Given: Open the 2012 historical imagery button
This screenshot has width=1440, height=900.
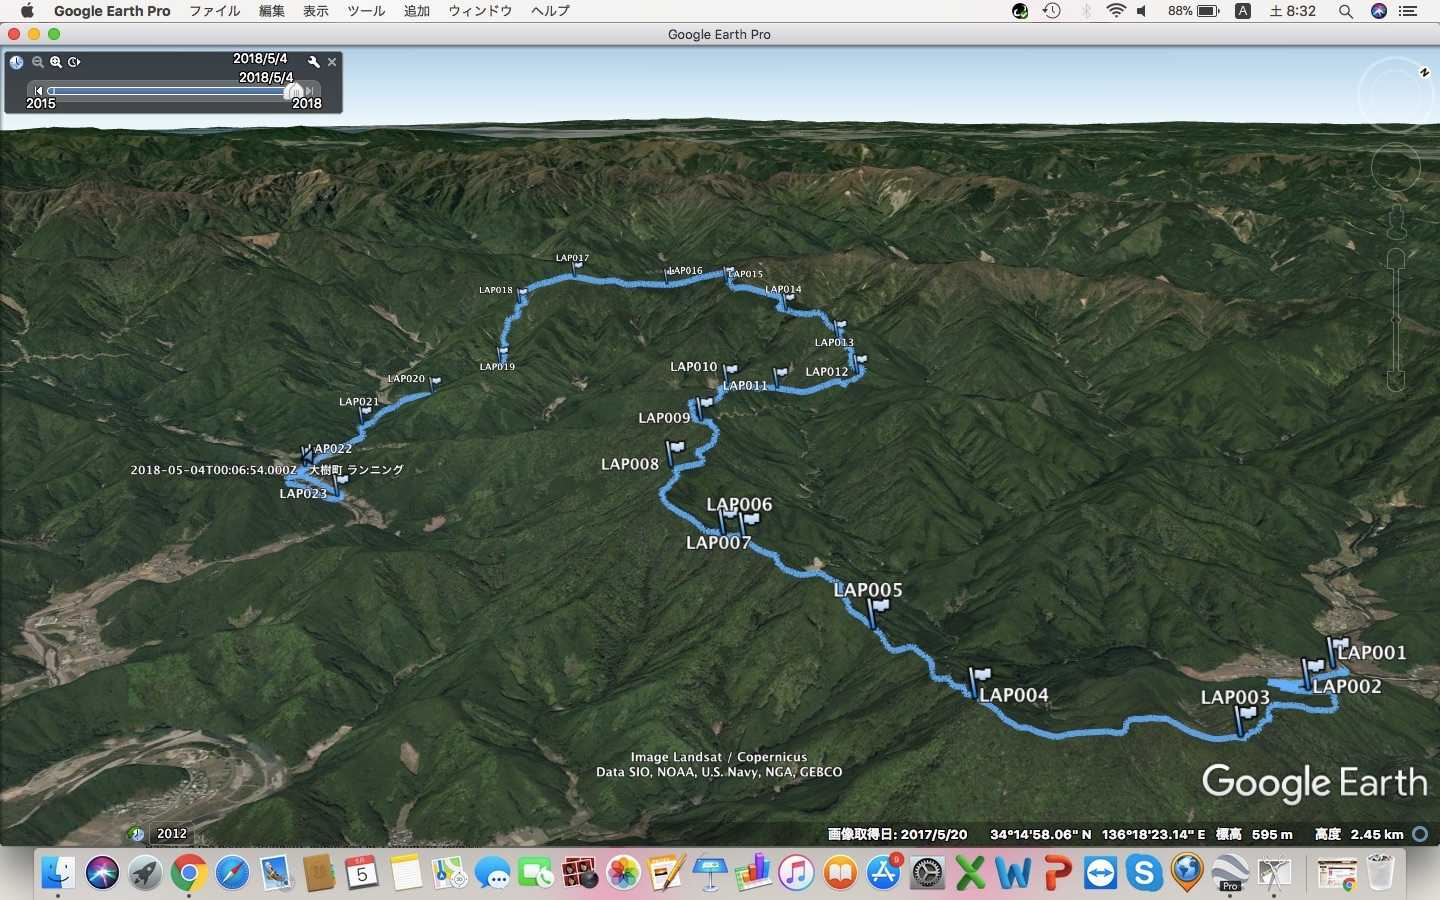Looking at the screenshot, I should point(171,834).
